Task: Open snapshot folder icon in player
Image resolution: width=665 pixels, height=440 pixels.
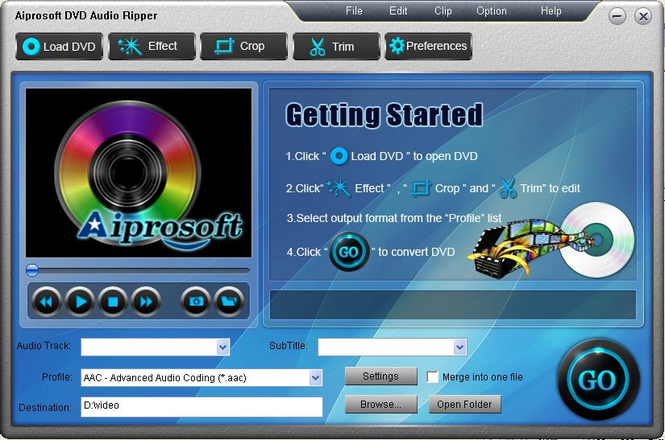Action: [x=229, y=302]
